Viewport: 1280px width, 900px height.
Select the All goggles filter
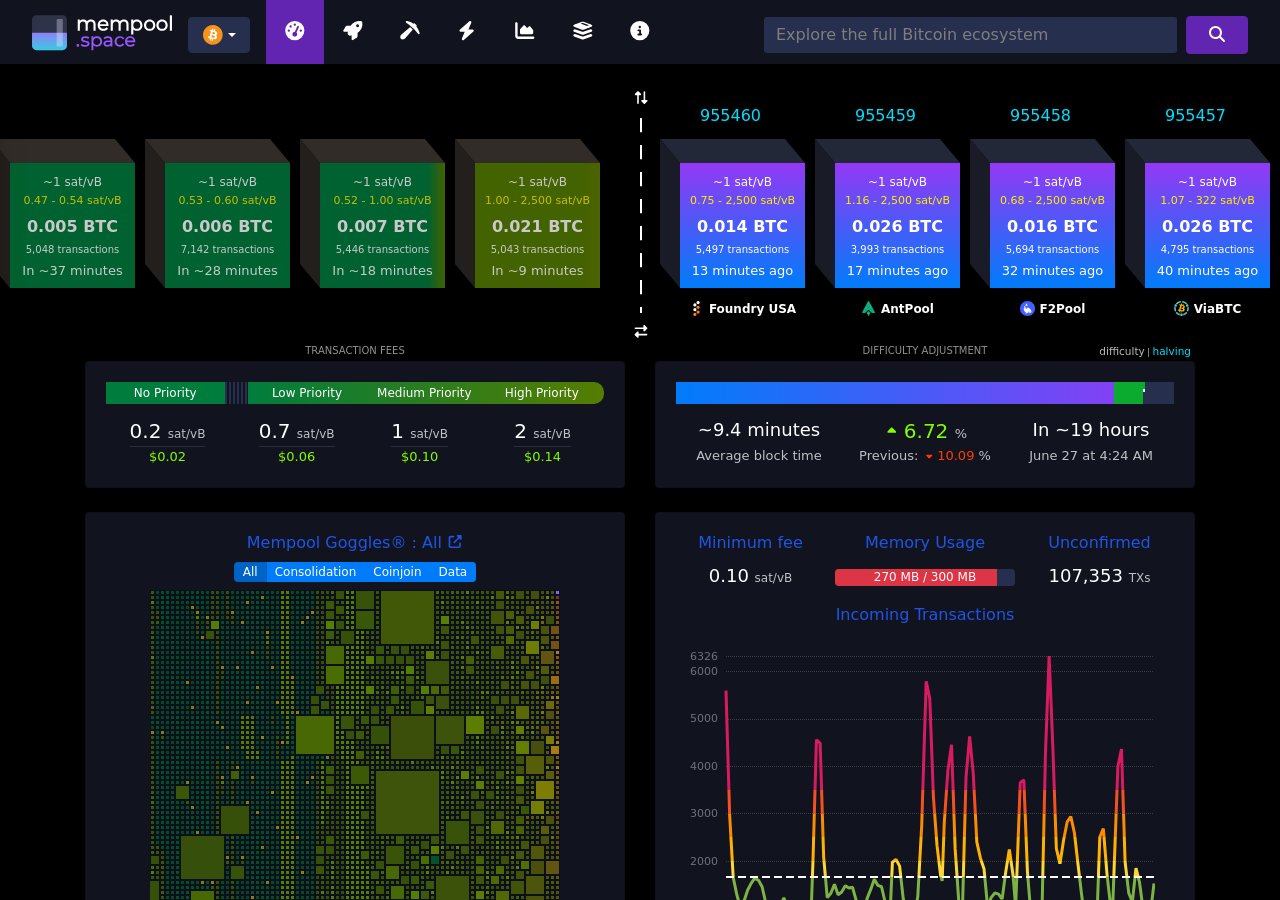tap(250, 572)
